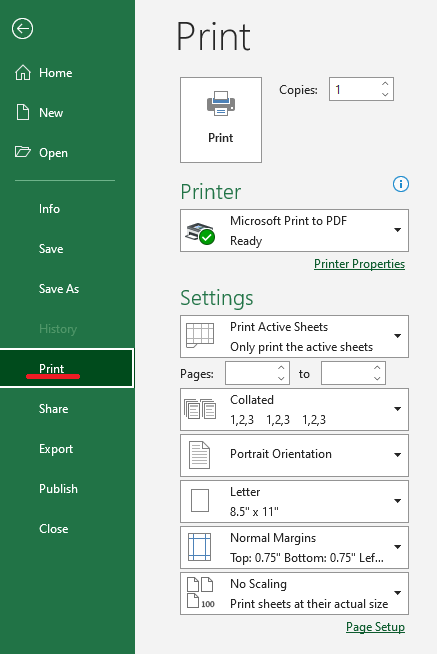The height and width of the screenshot is (654, 437).
Task: Click the Normal Margins page icon
Action: coord(199,547)
